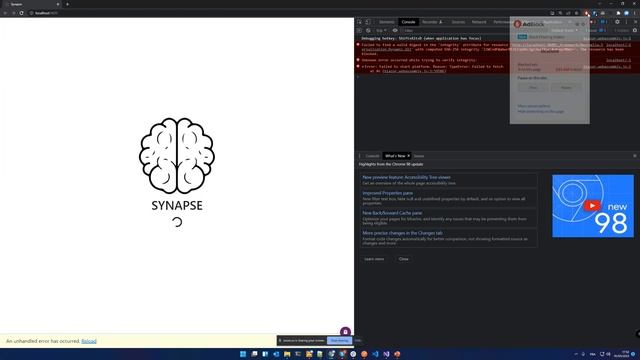
Task: Open the Network tab in DevTools
Action: click(479, 22)
